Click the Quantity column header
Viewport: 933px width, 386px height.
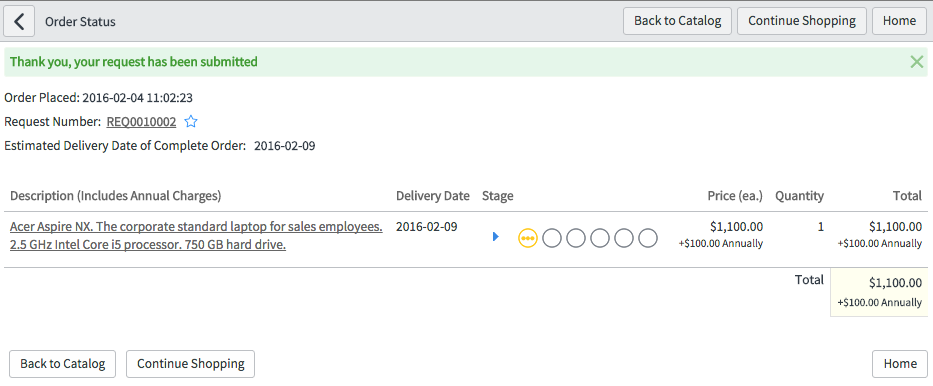pyautogui.click(x=799, y=196)
